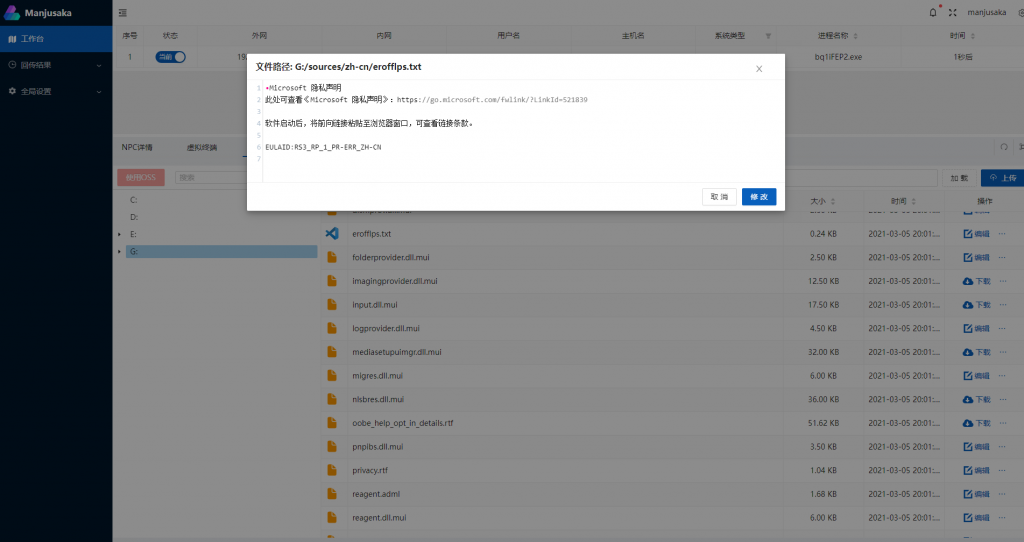
Task: Sort by 进程名称 column
Action: [856, 36]
